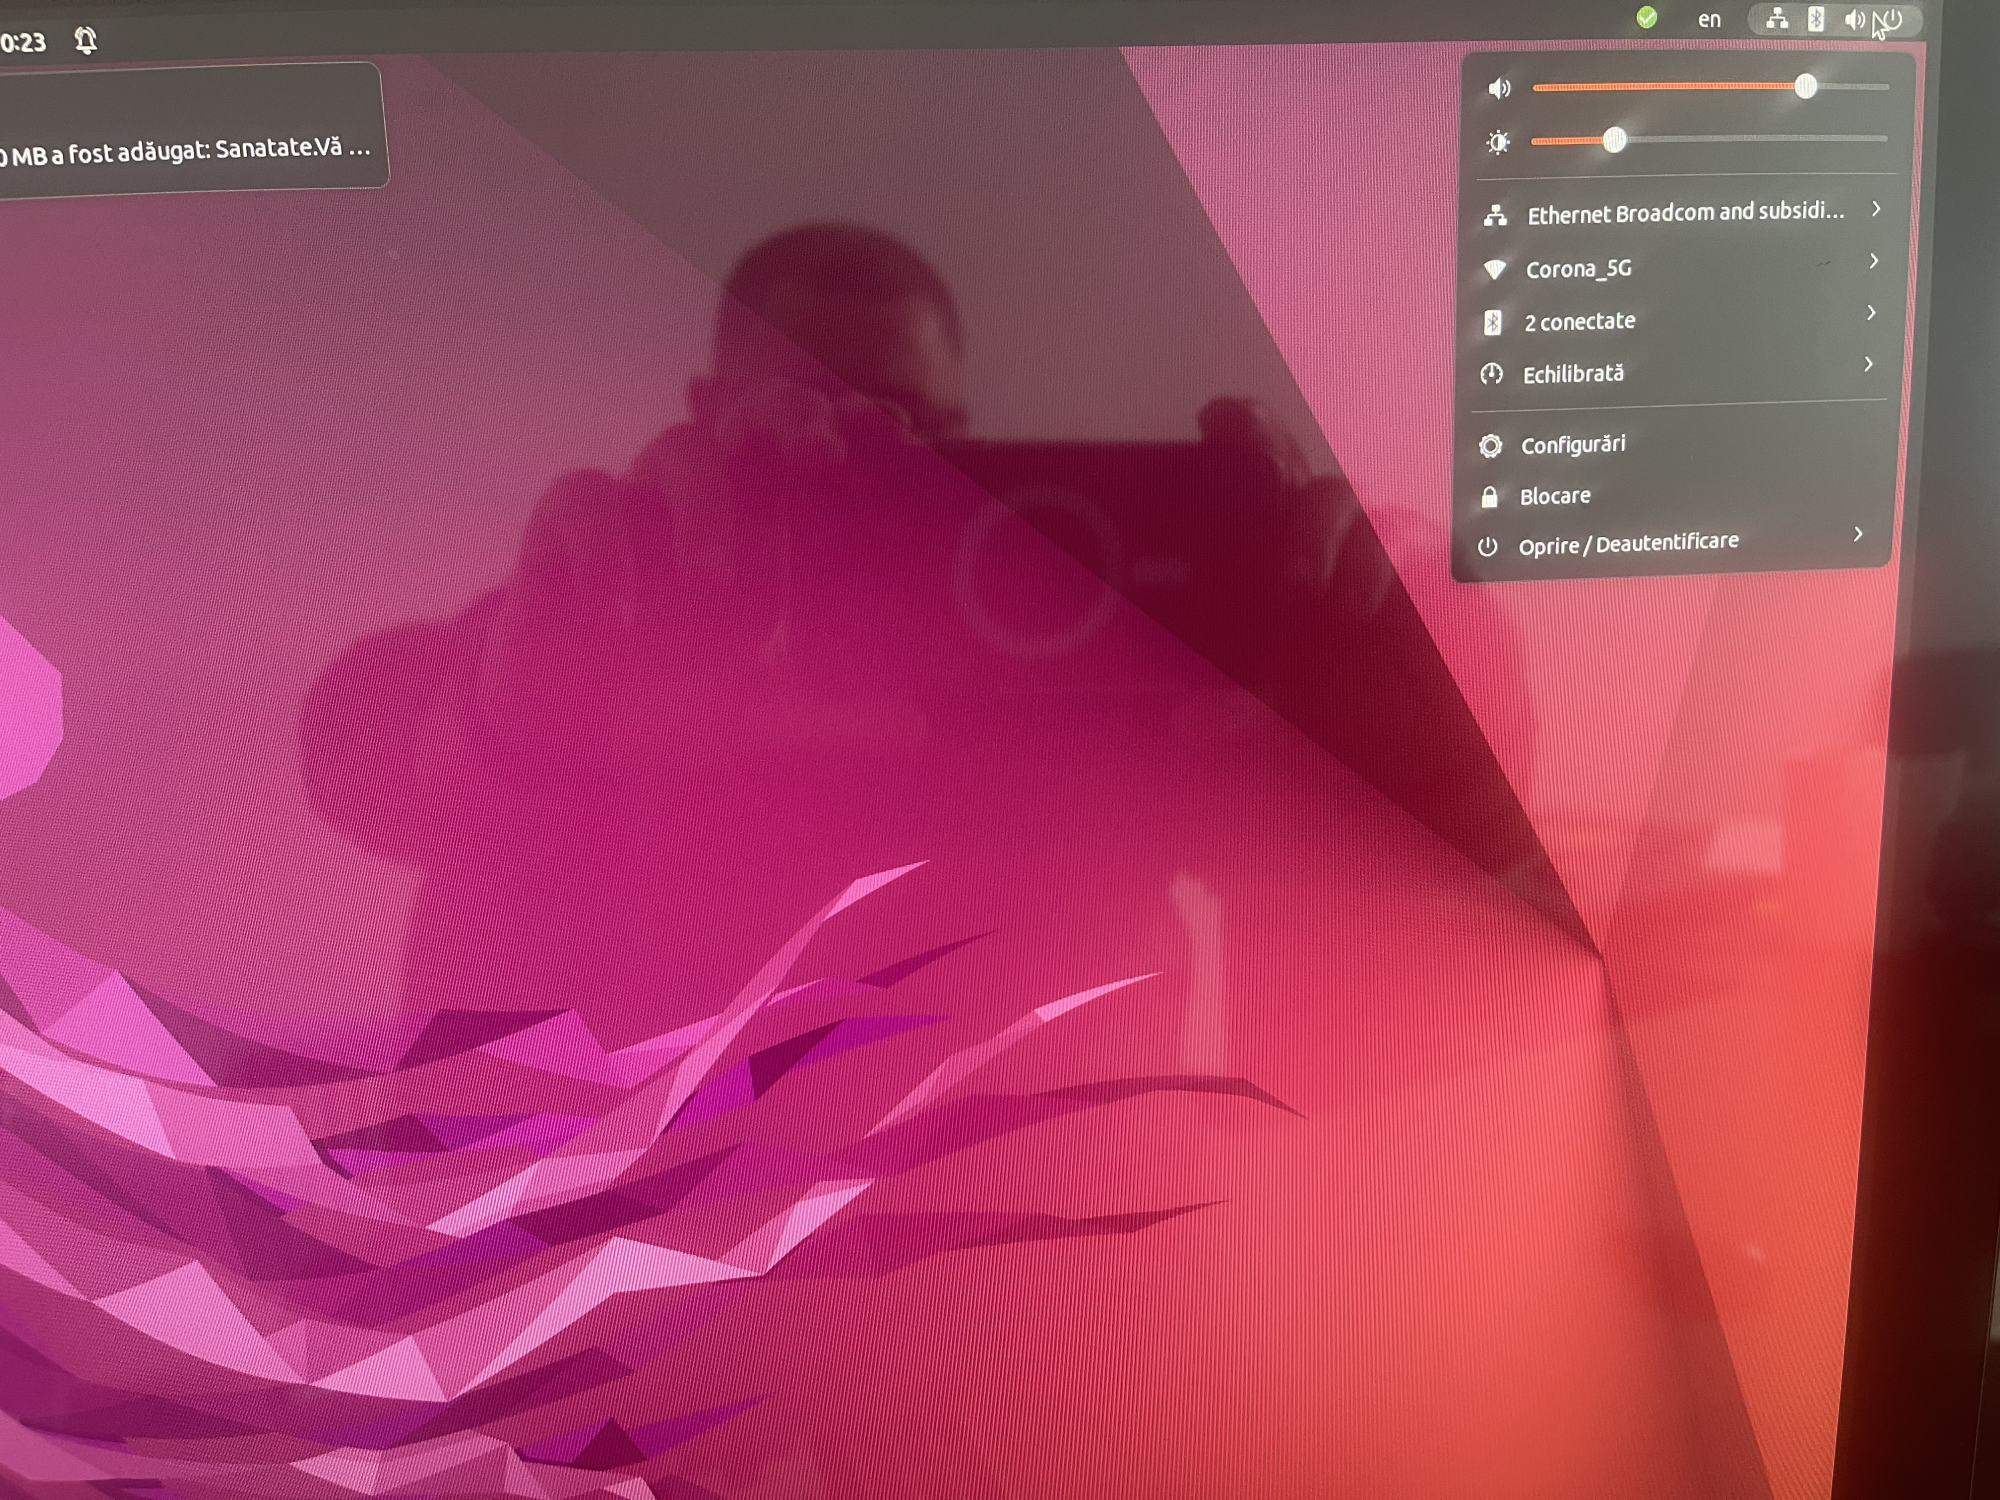Expand the Ethernet Broadcom submenu arrow
Screen dimensions: 2000x1500
click(1876, 209)
